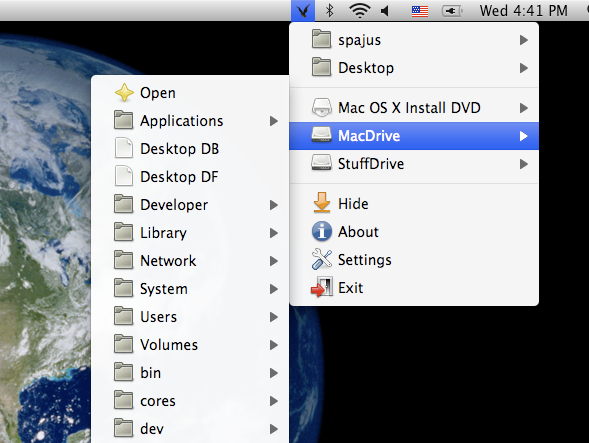Viewport: 589px width, 443px height.
Task: Expand the MacDrive submenu arrow
Action: (x=524, y=136)
